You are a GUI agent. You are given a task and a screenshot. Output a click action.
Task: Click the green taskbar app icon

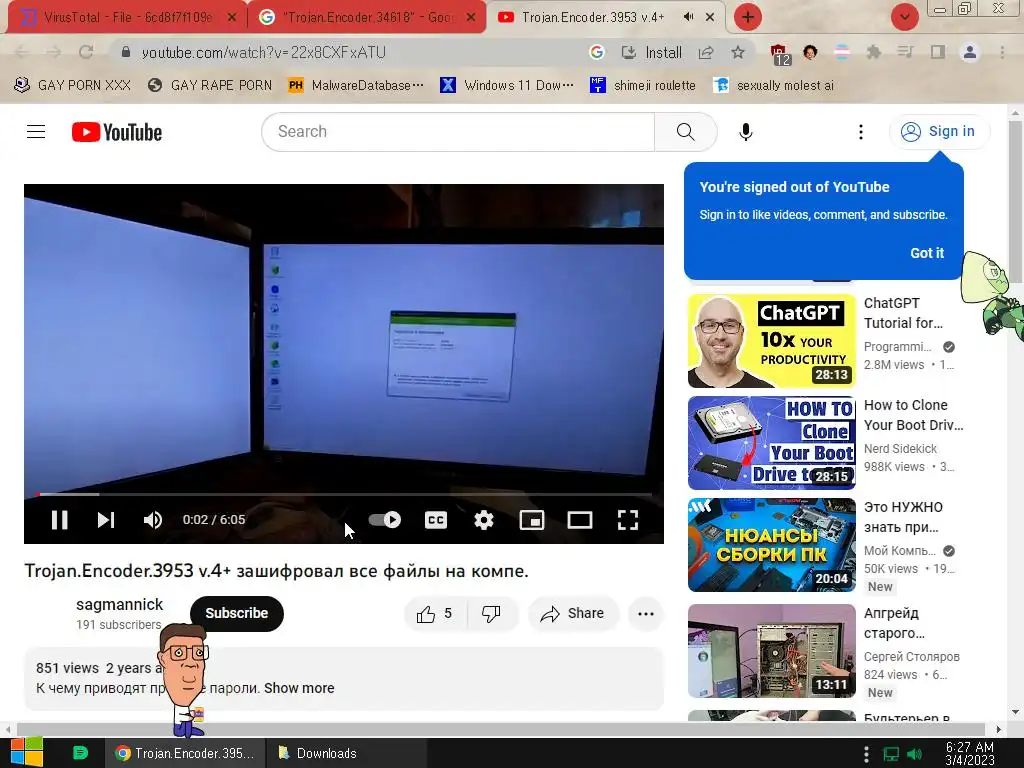click(x=80, y=753)
